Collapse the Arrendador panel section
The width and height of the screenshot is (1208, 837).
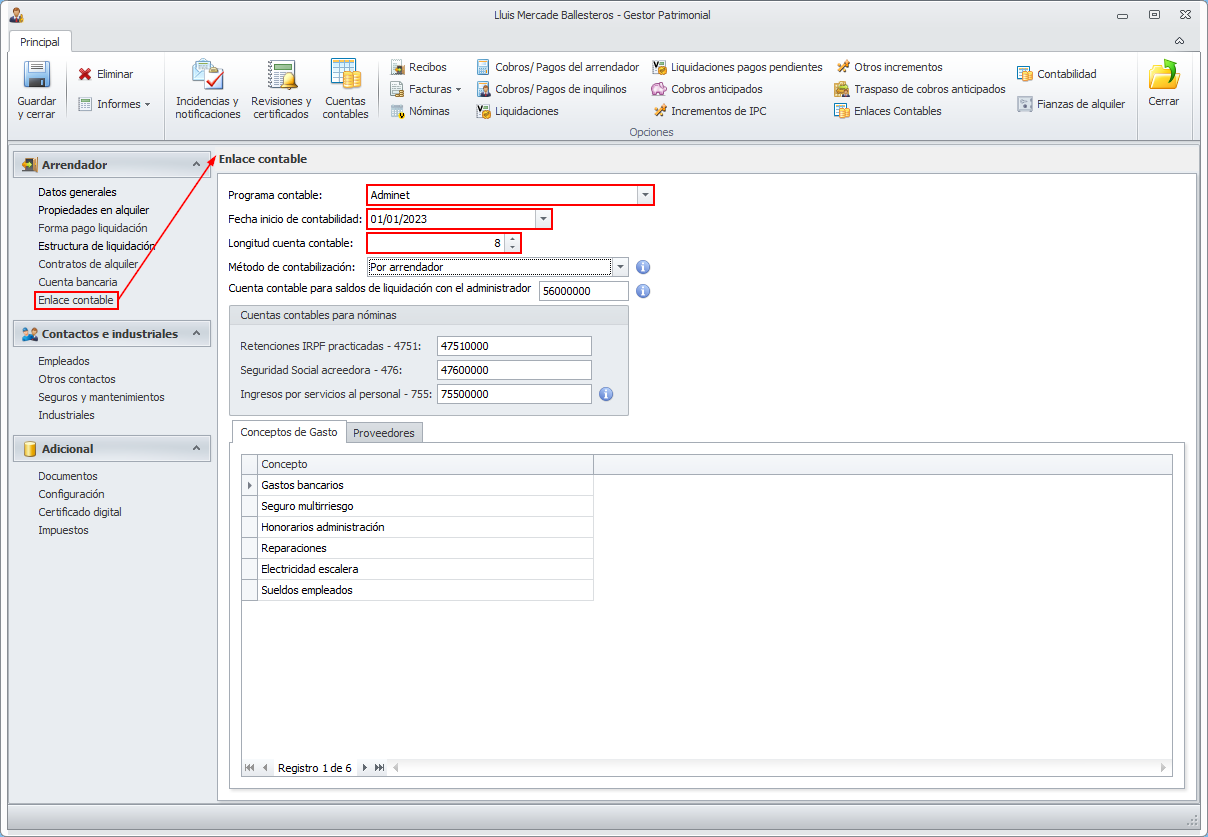tap(196, 165)
